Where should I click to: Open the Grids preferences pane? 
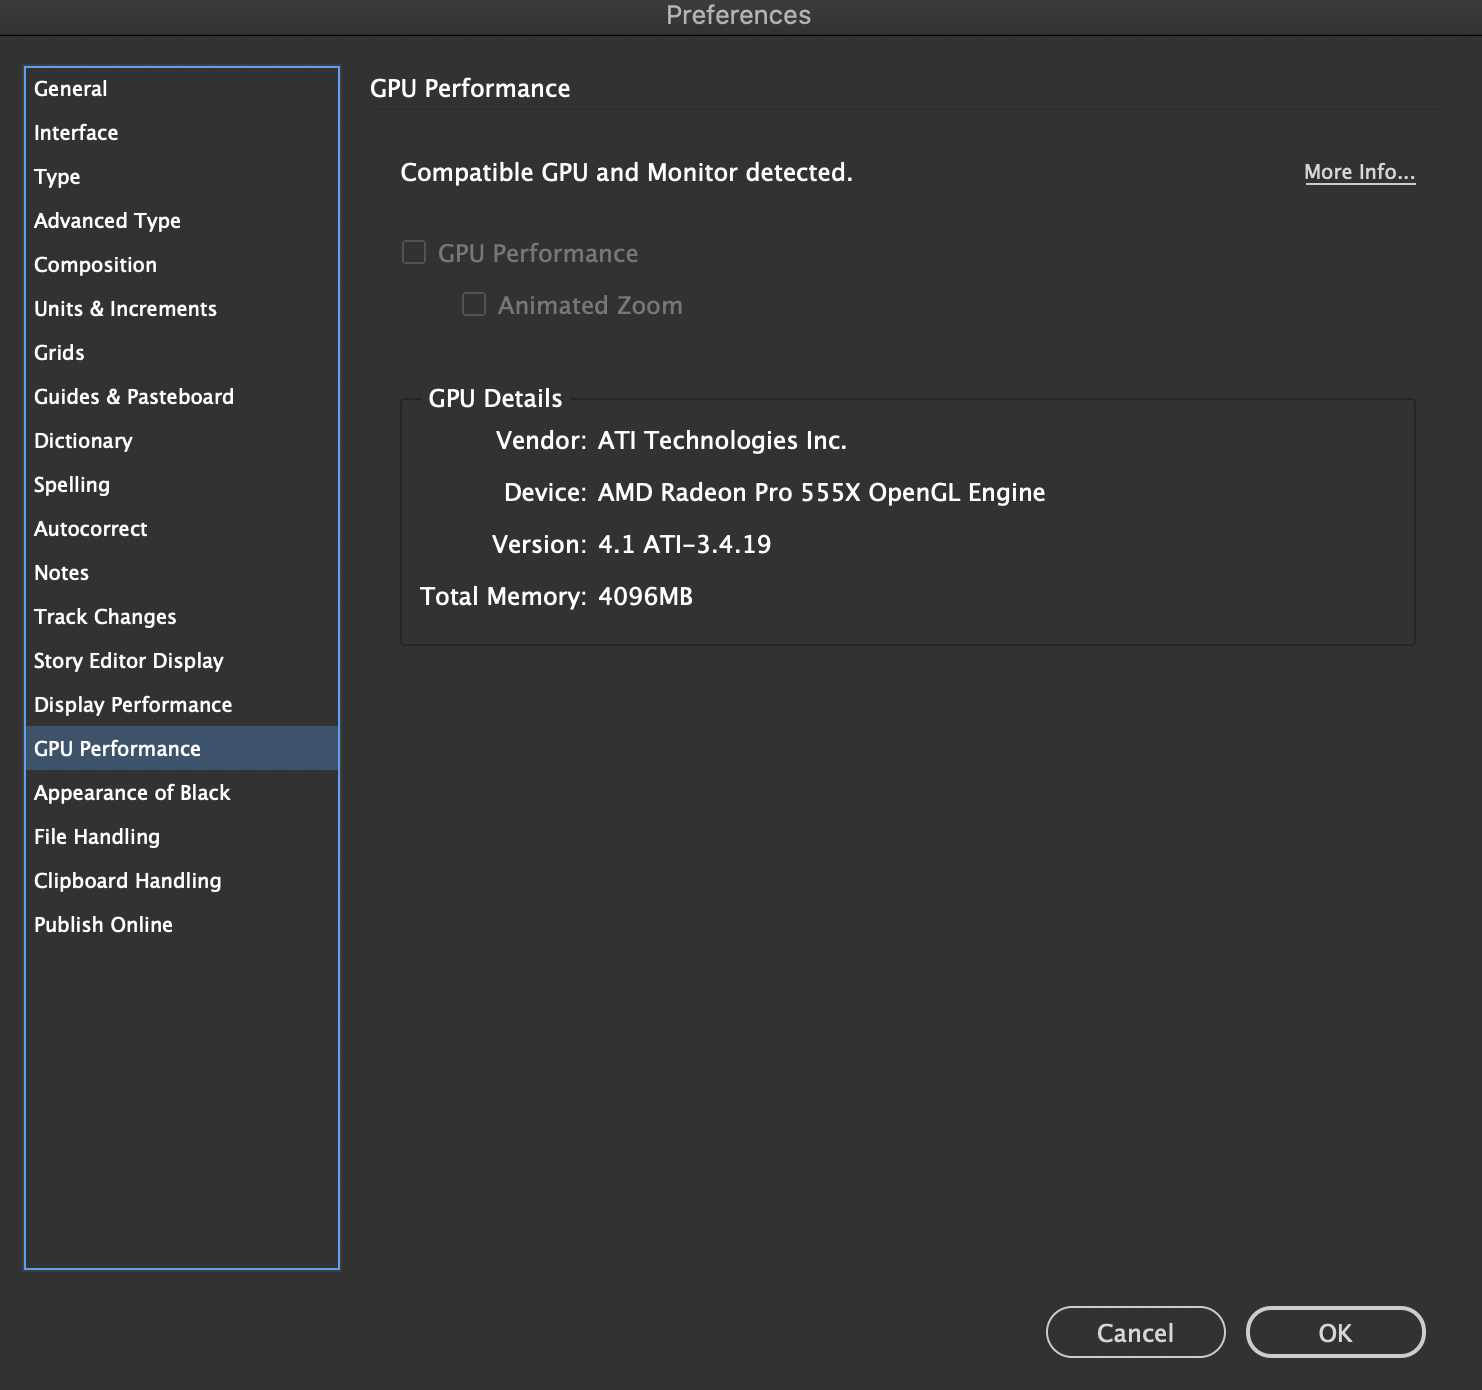[58, 352]
